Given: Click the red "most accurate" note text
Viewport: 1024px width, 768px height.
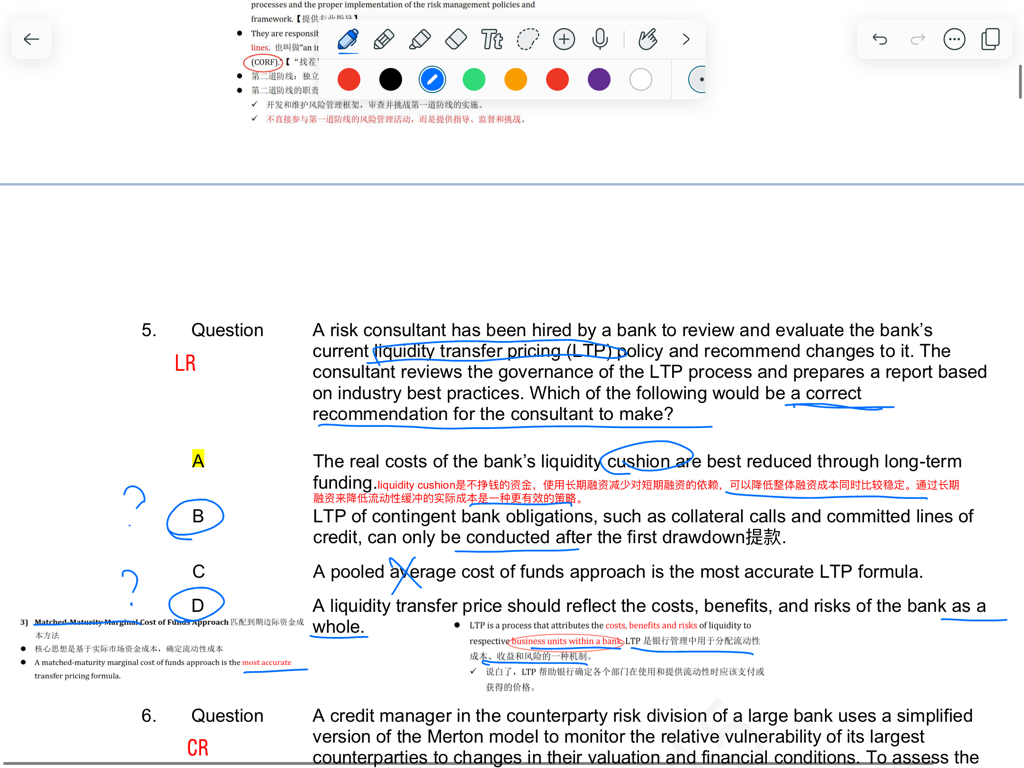Looking at the screenshot, I should (266, 662).
